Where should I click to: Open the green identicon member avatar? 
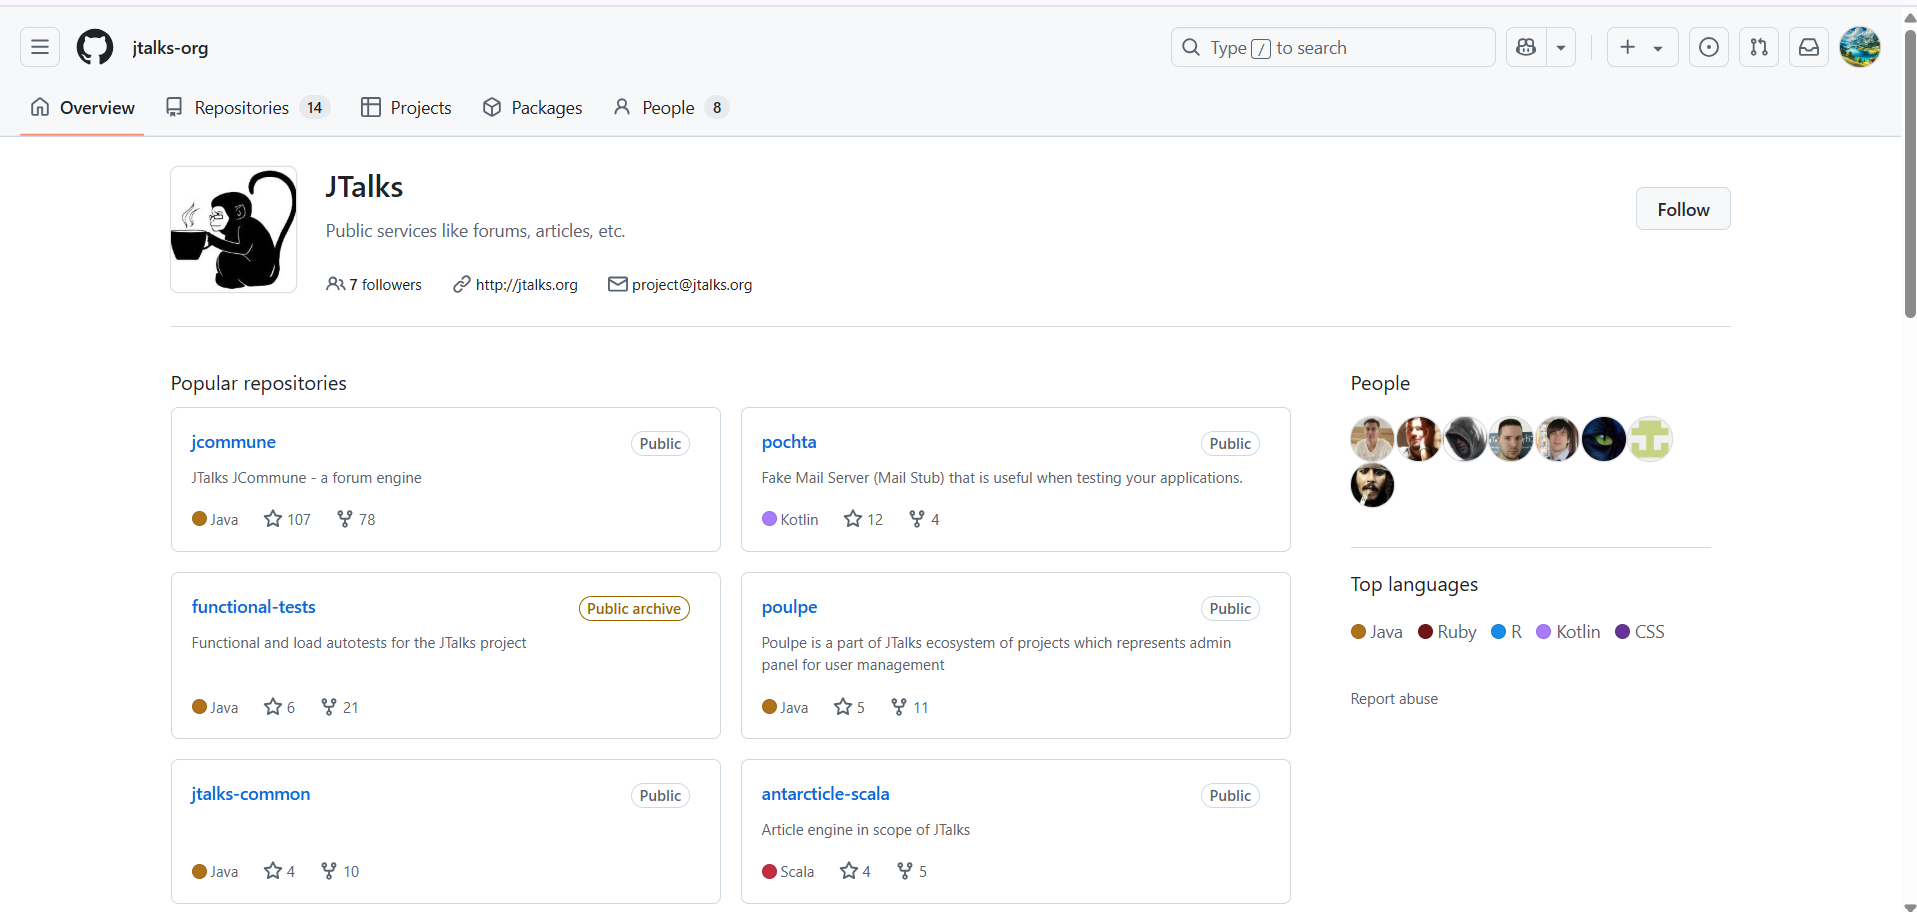1650,439
